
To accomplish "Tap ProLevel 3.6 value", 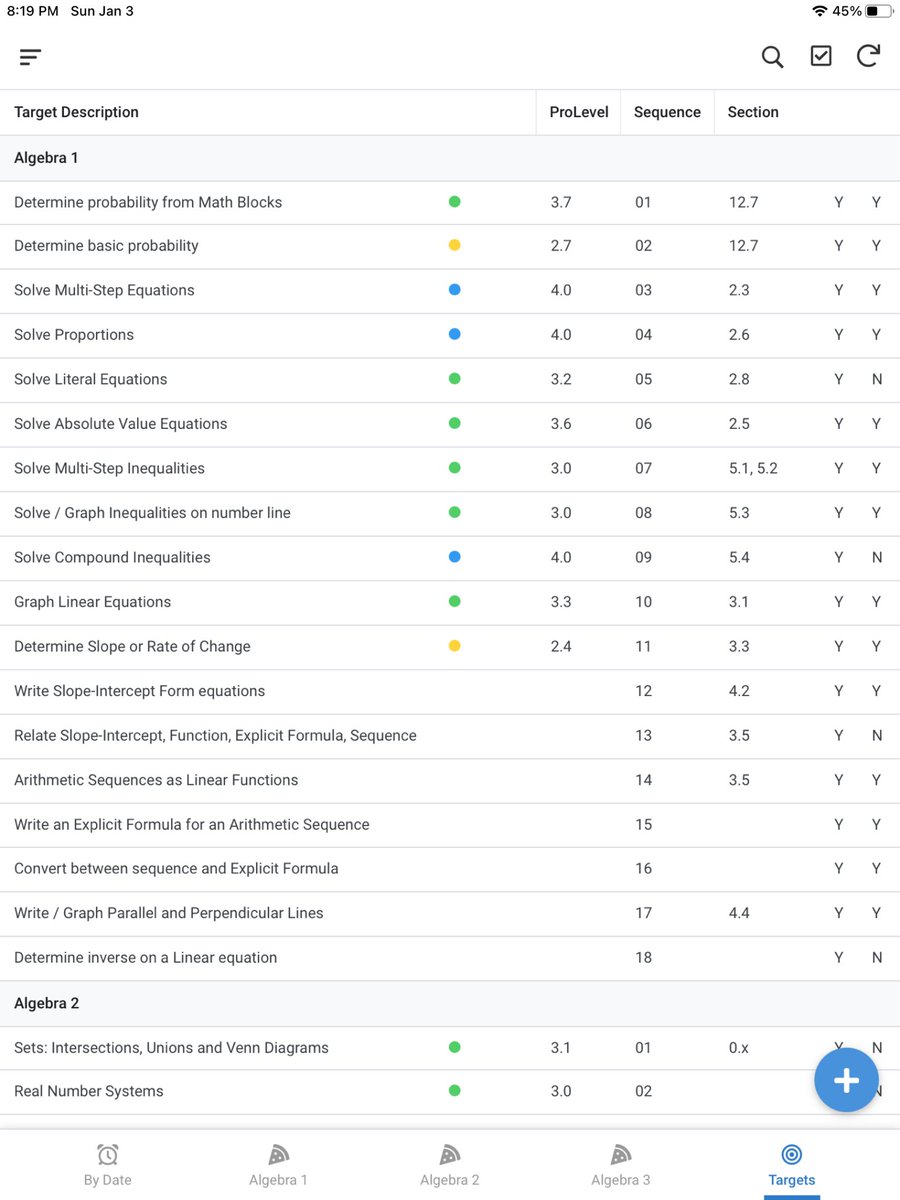I will click(561, 424).
